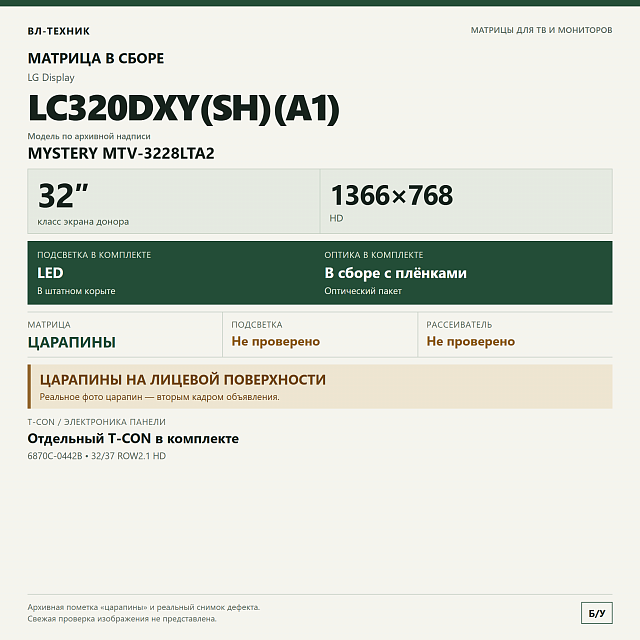Screen dimensions: 640x640
Task: Click the ЦАРАПИНЫ НА ЛИЦЕВОЙ ПОВЕРХНОСТИ warning title
Action: pyautogui.click(x=183, y=380)
